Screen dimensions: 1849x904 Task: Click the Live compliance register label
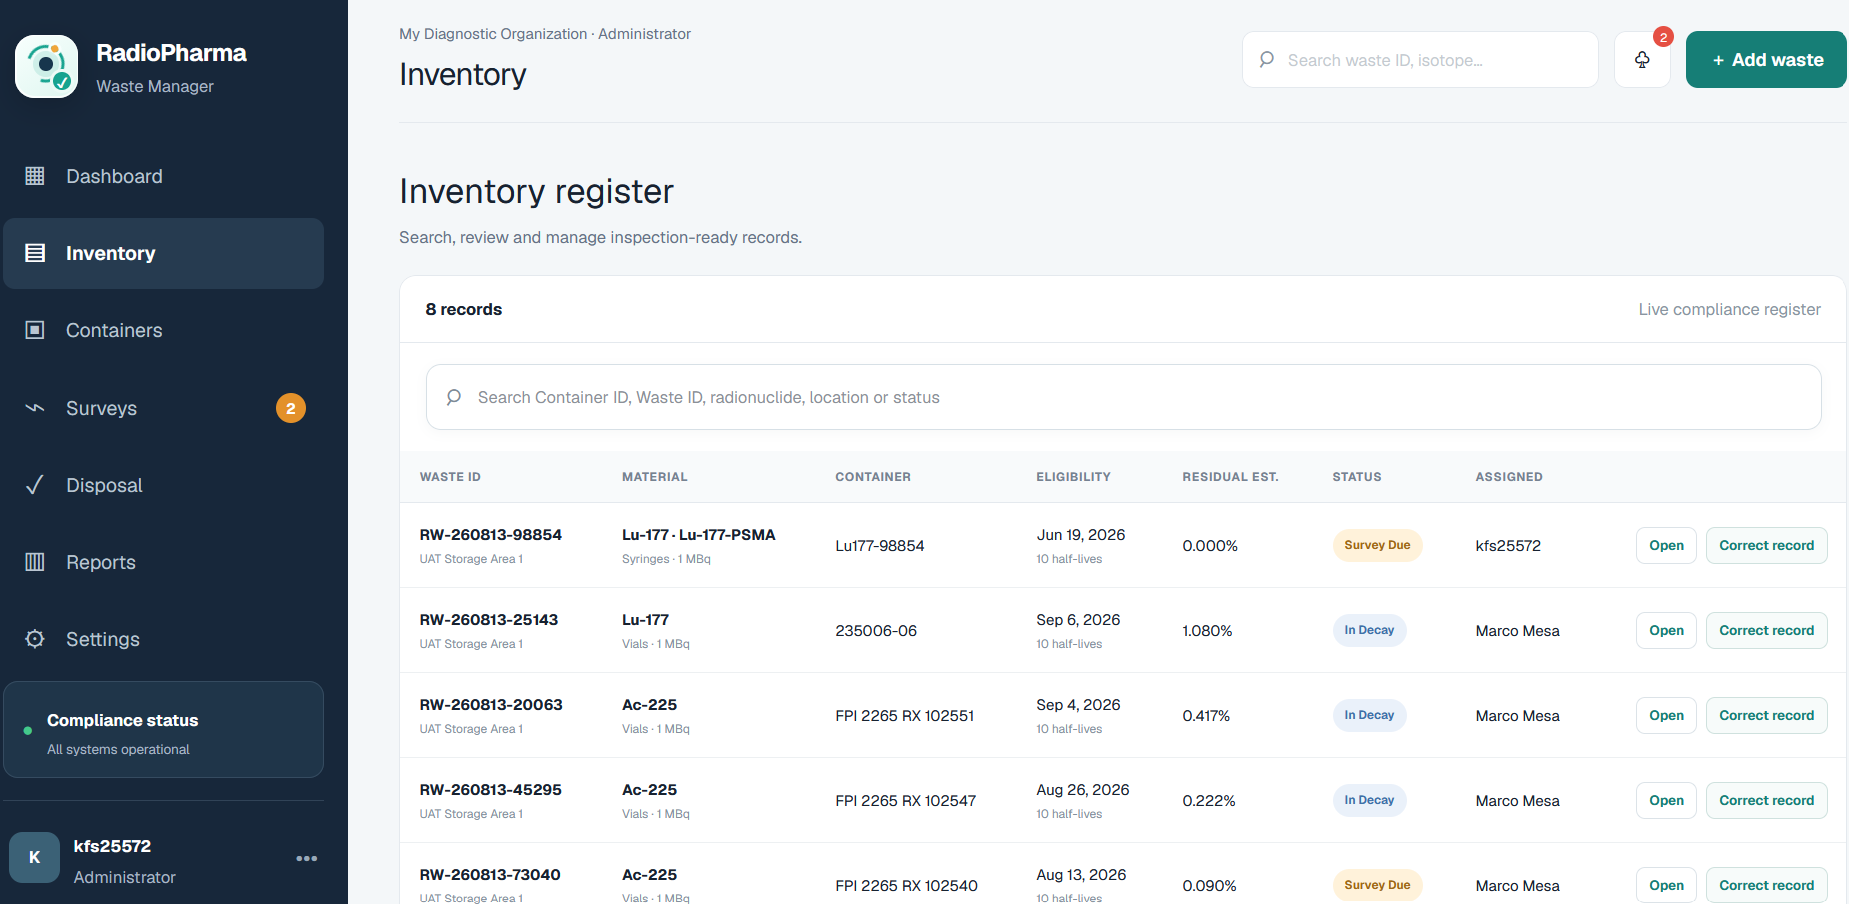(x=1730, y=310)
